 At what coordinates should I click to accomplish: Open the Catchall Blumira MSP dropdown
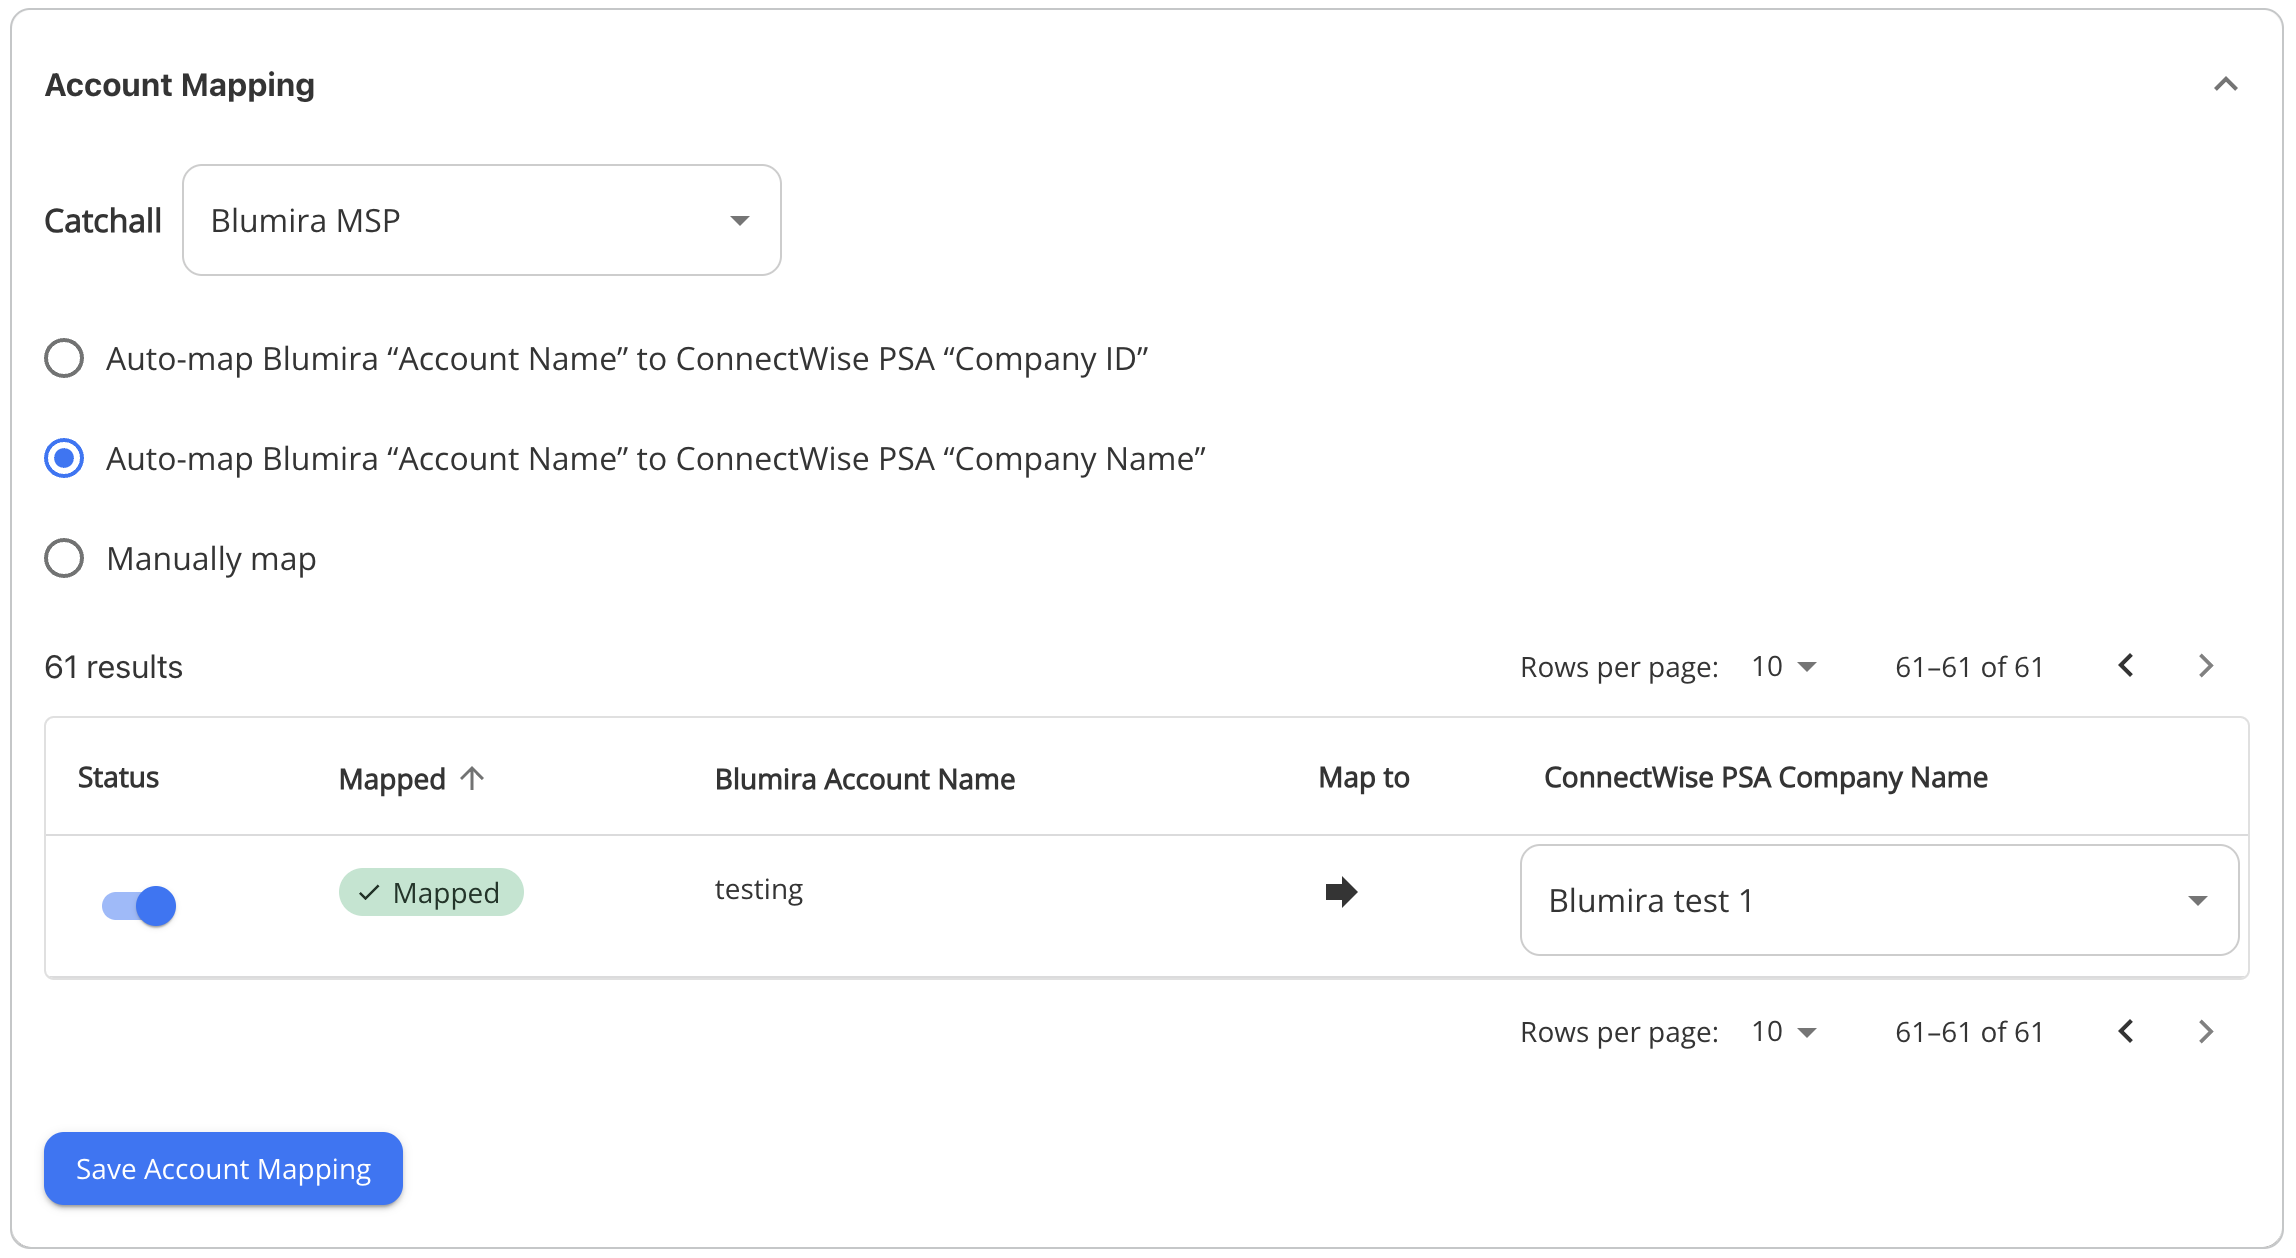point(481,220)
